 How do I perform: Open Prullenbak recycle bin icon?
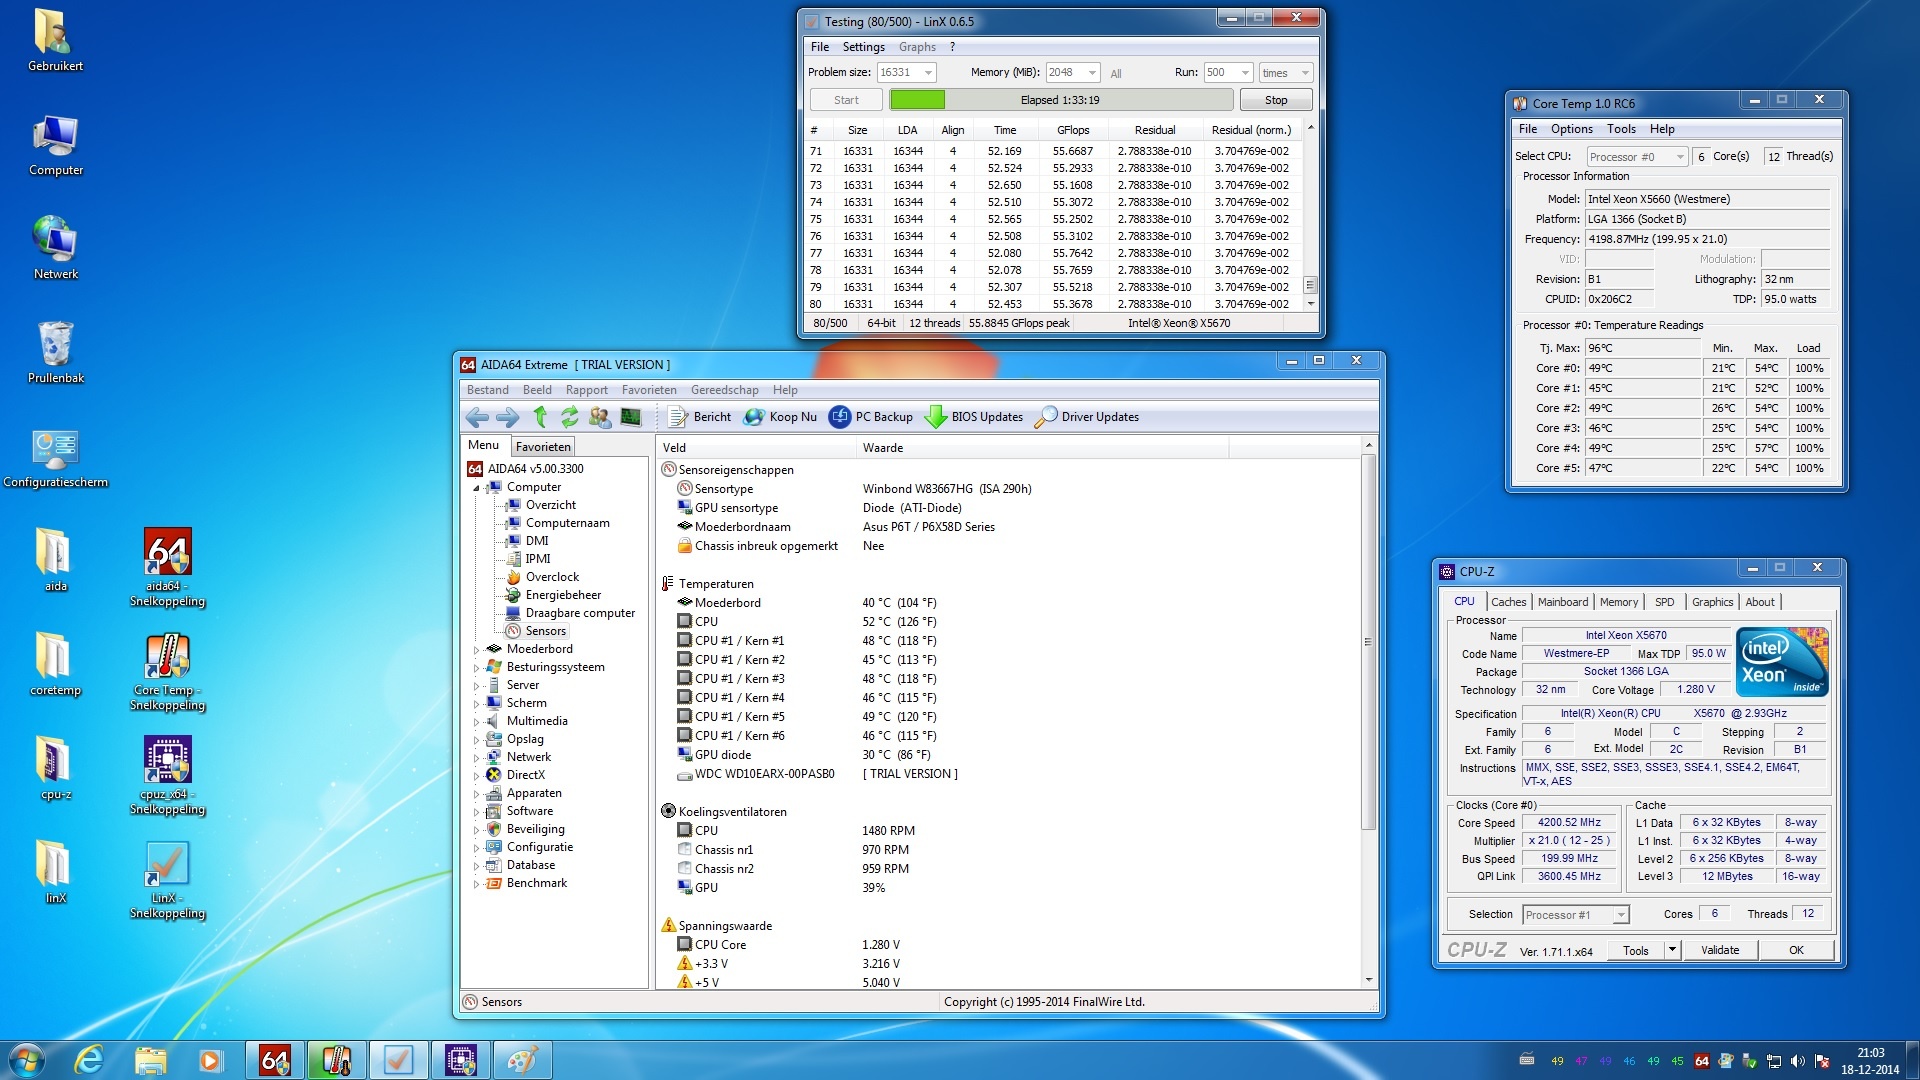tap(56, 351)
